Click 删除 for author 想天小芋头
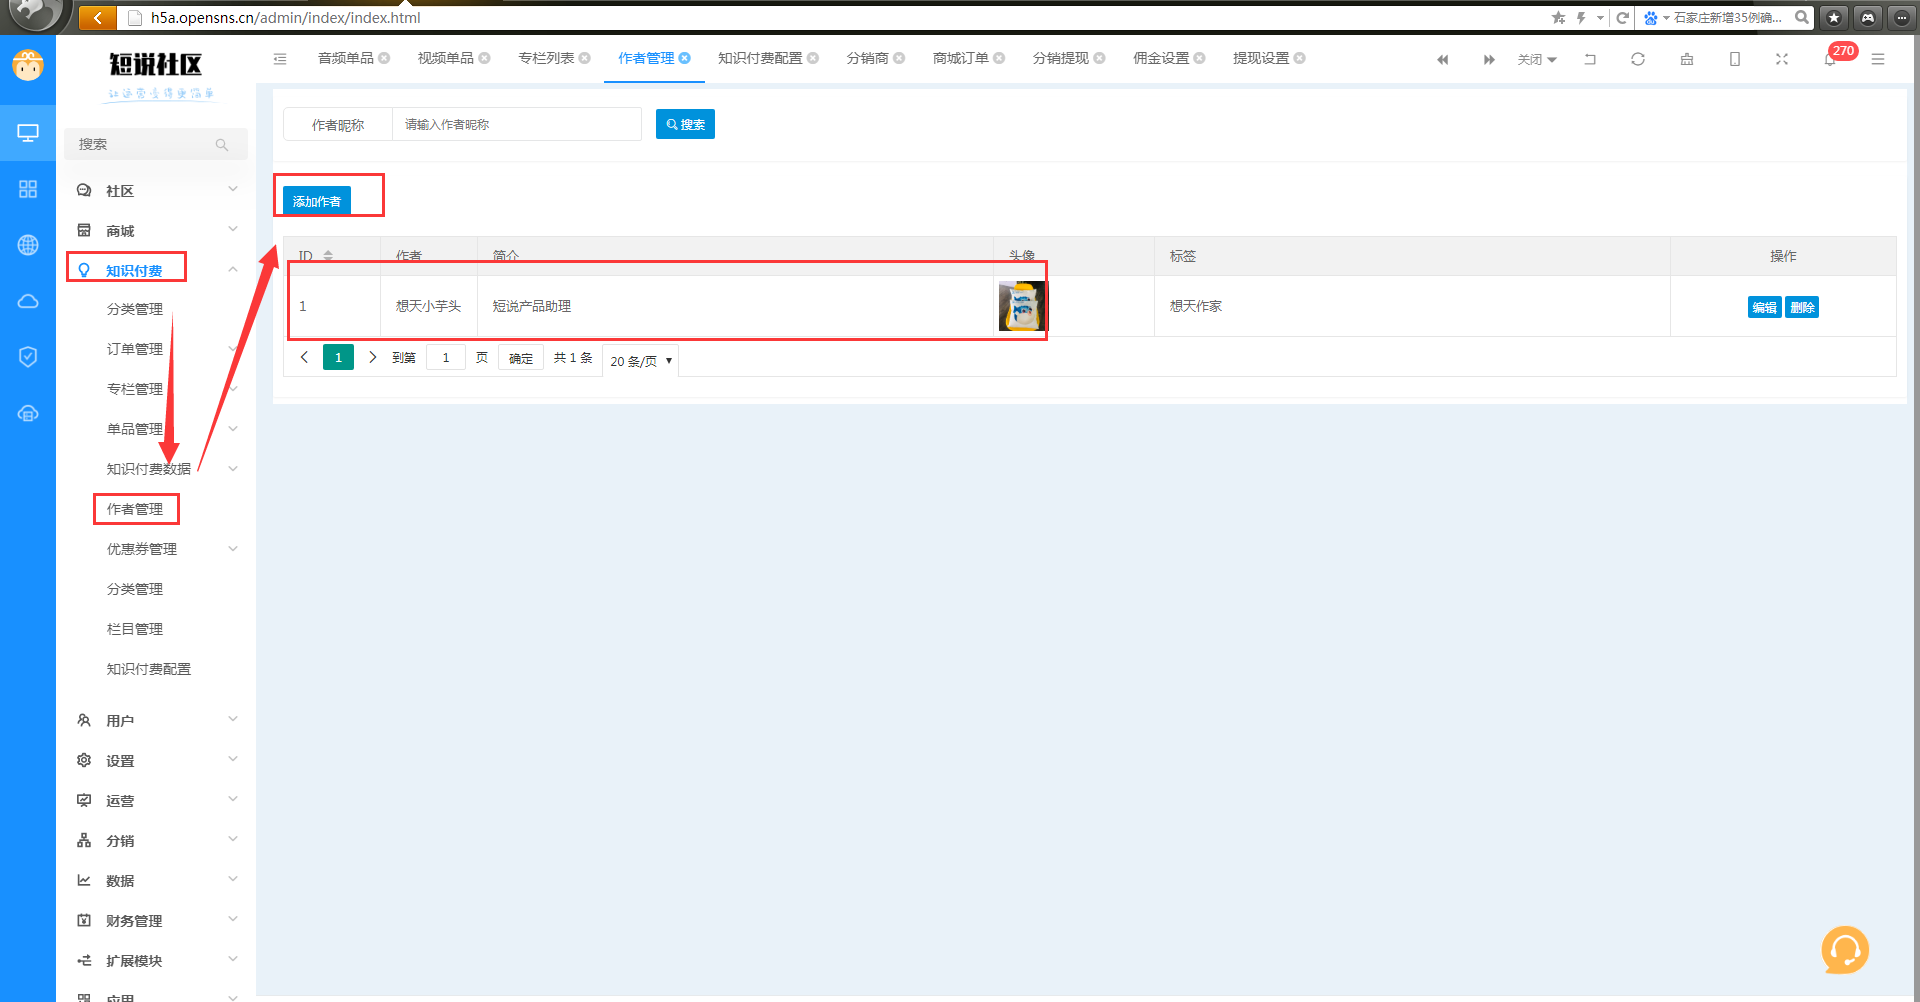 pyautogui.click(x=1802, y=307)
